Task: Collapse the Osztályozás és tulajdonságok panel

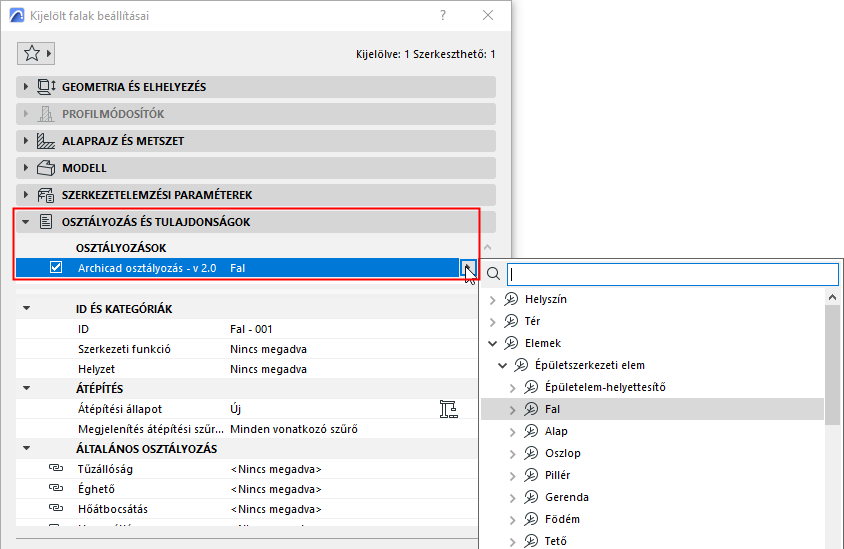Action: (x=25, y=222)
